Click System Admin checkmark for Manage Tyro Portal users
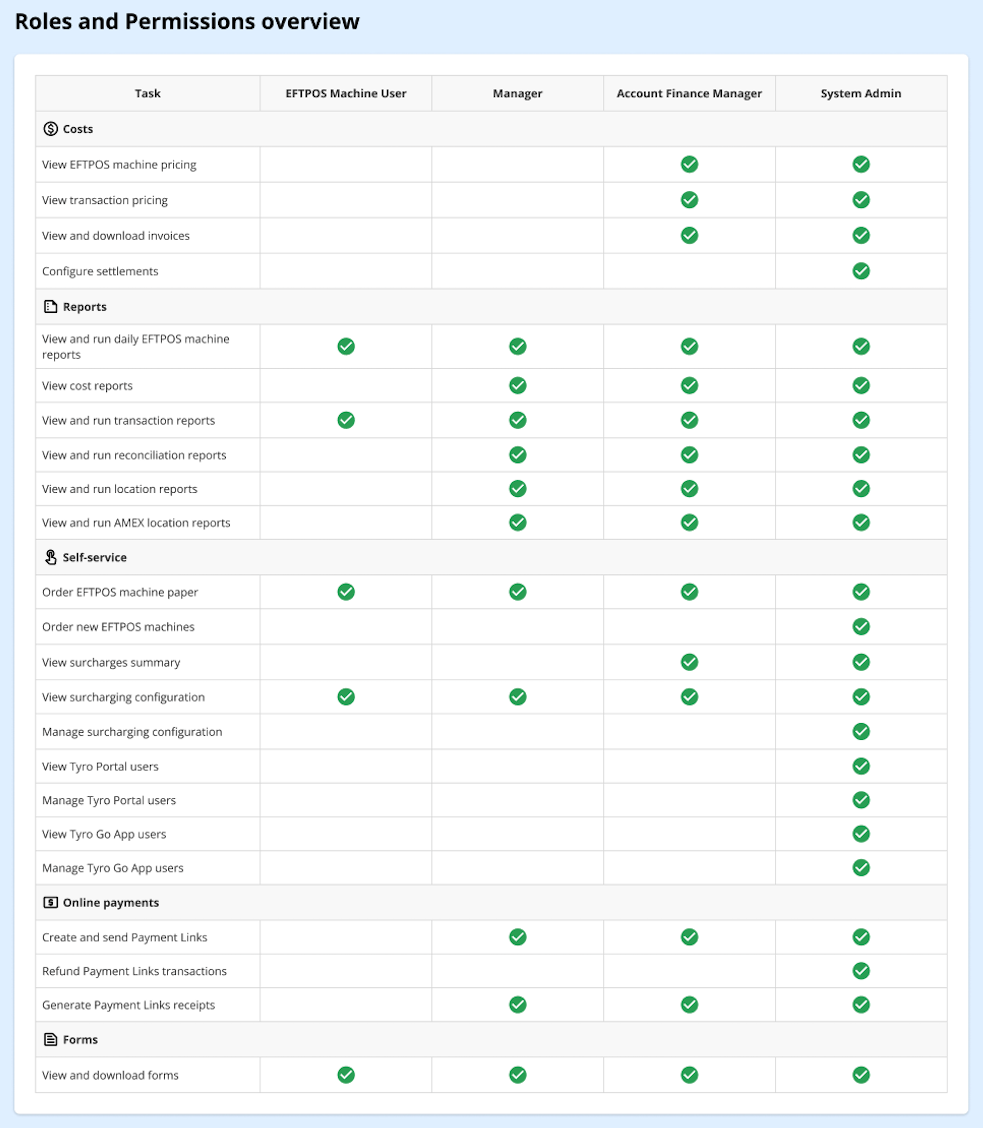983x1128 pixels. [861, 800]
